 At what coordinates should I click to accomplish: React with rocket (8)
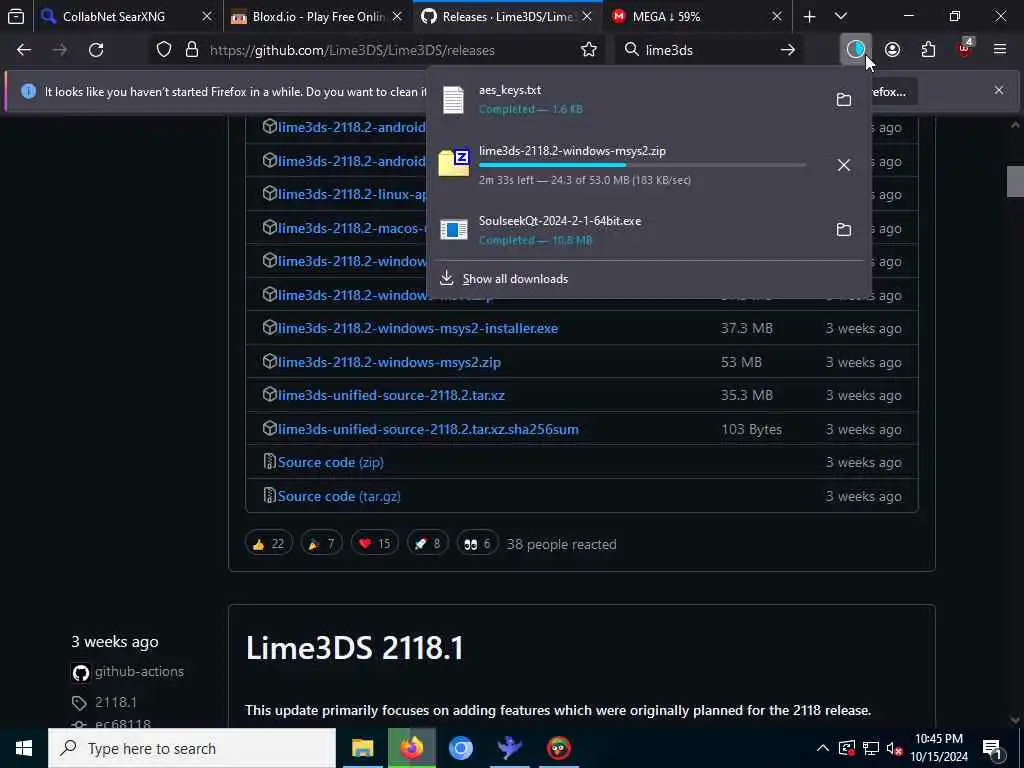(427, 544)
